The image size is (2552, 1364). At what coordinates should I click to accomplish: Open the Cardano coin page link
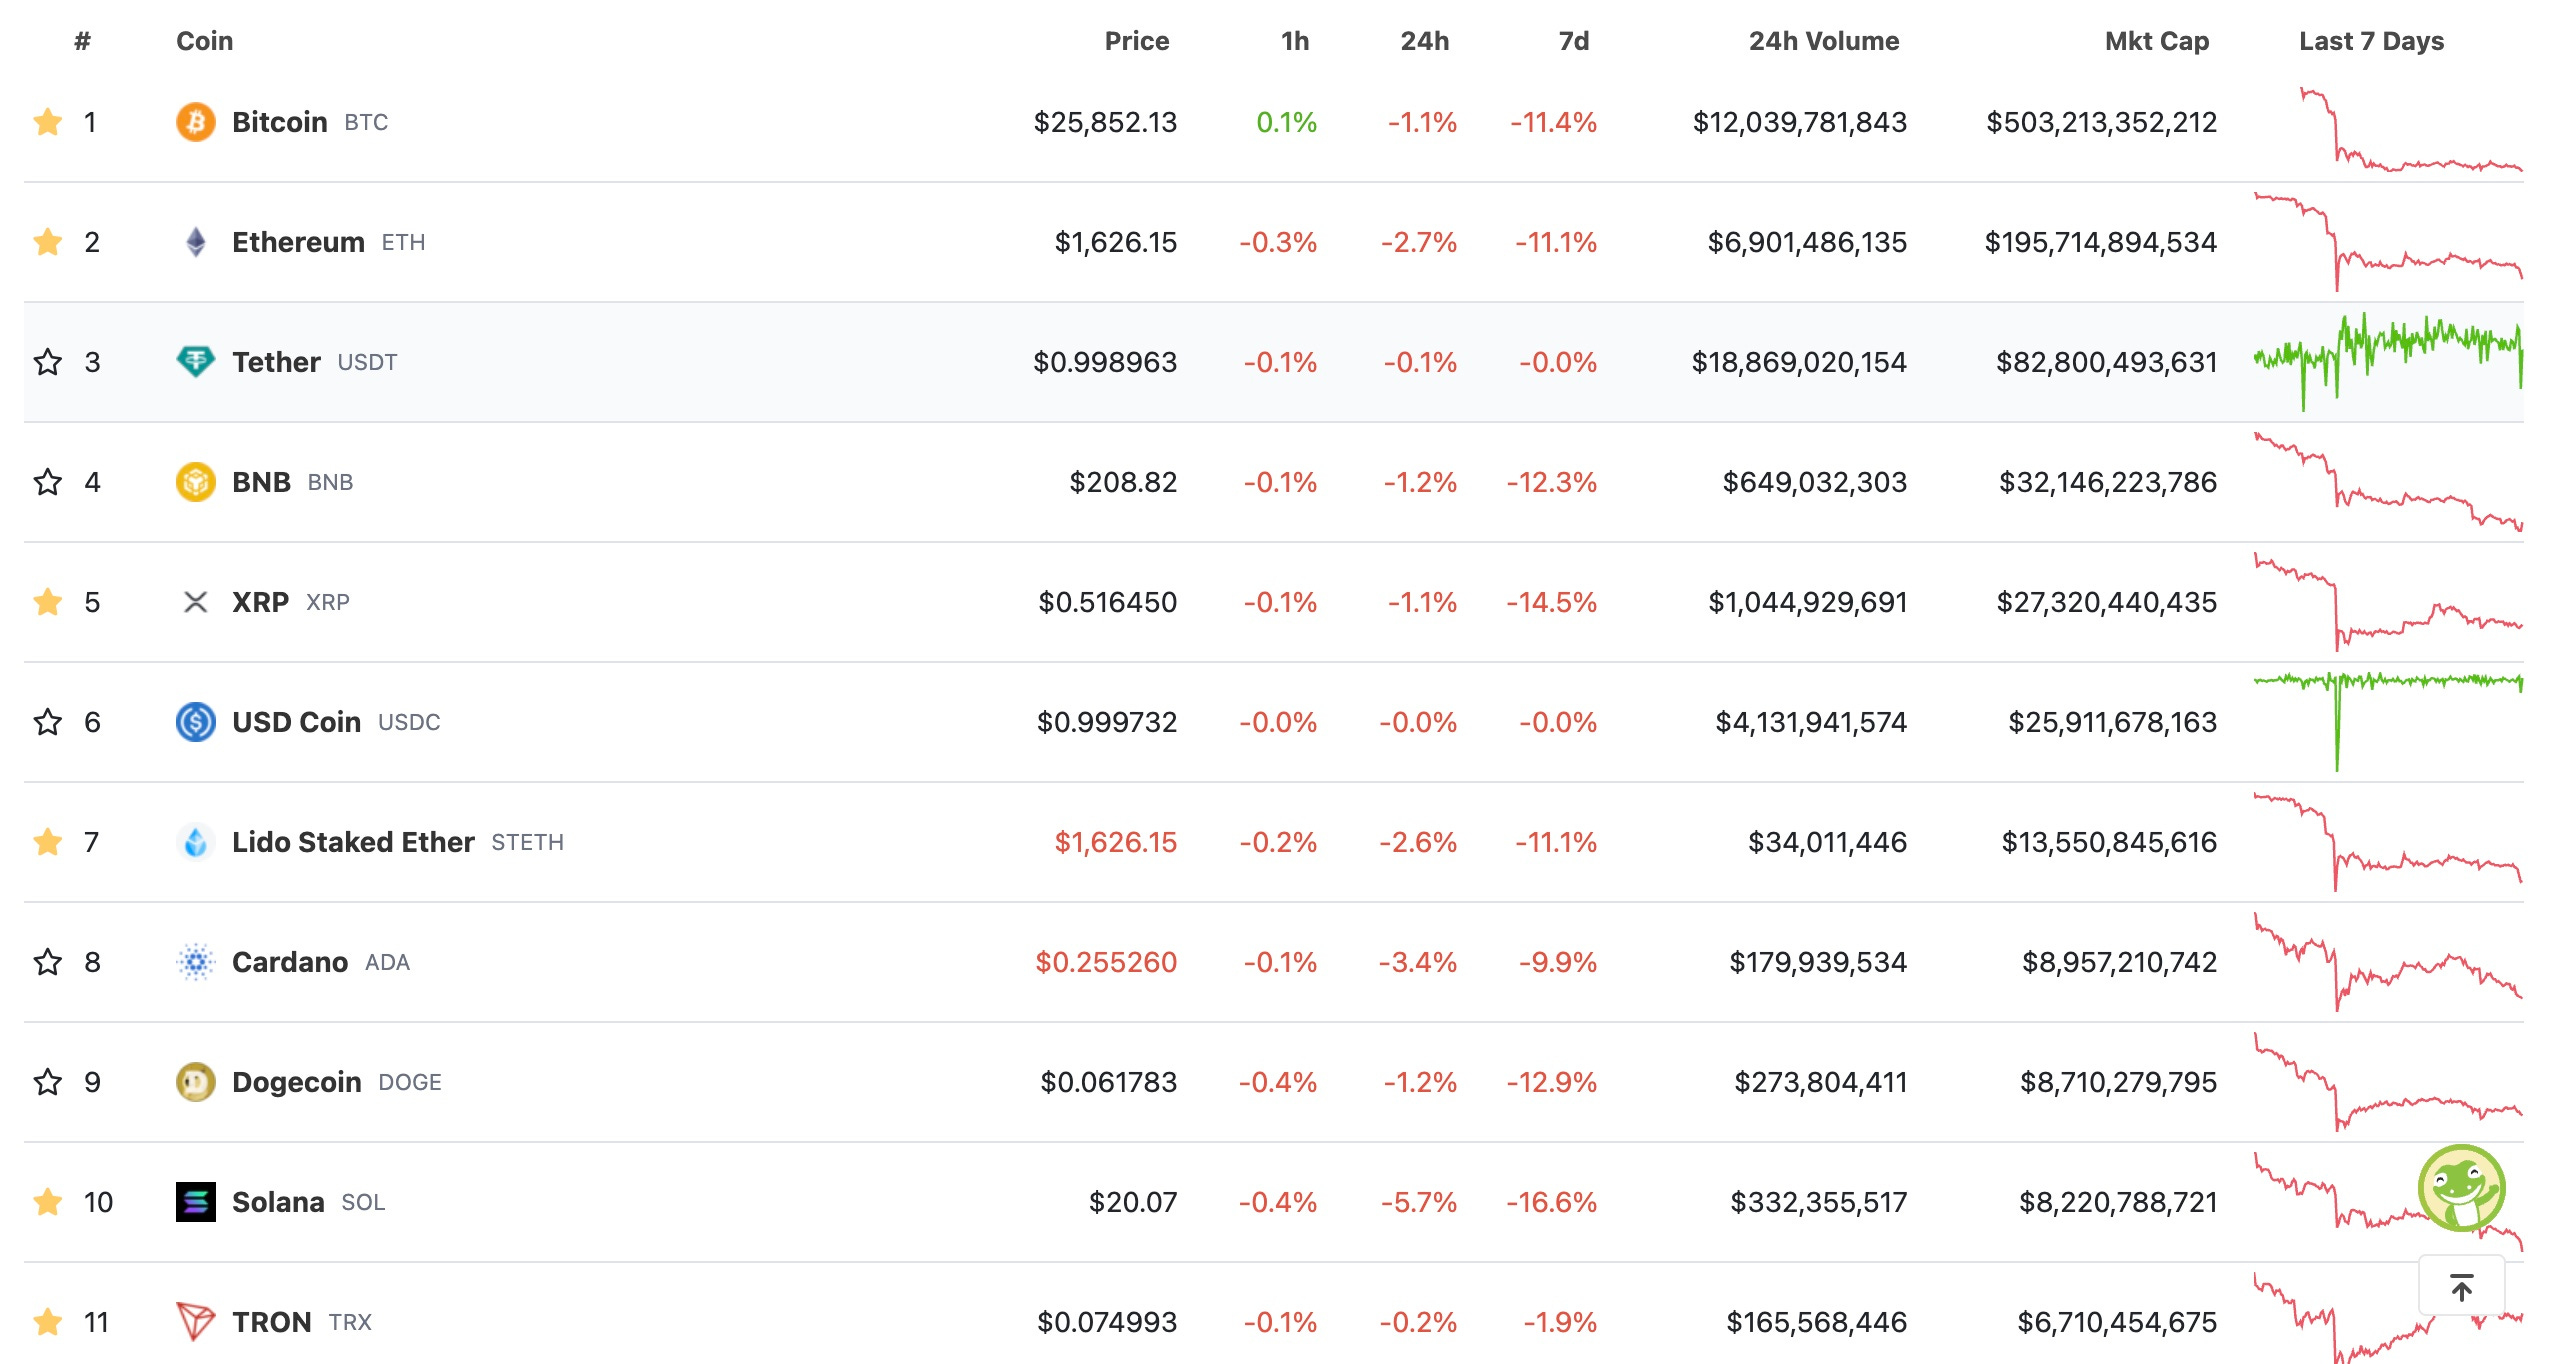[x=290, y=962]
